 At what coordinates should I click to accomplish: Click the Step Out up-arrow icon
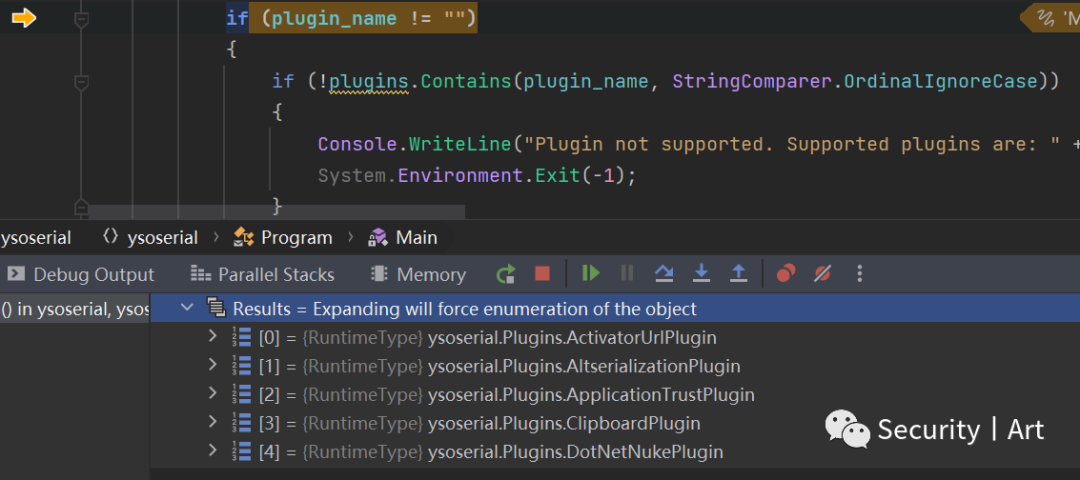click(x=738, y=274)
